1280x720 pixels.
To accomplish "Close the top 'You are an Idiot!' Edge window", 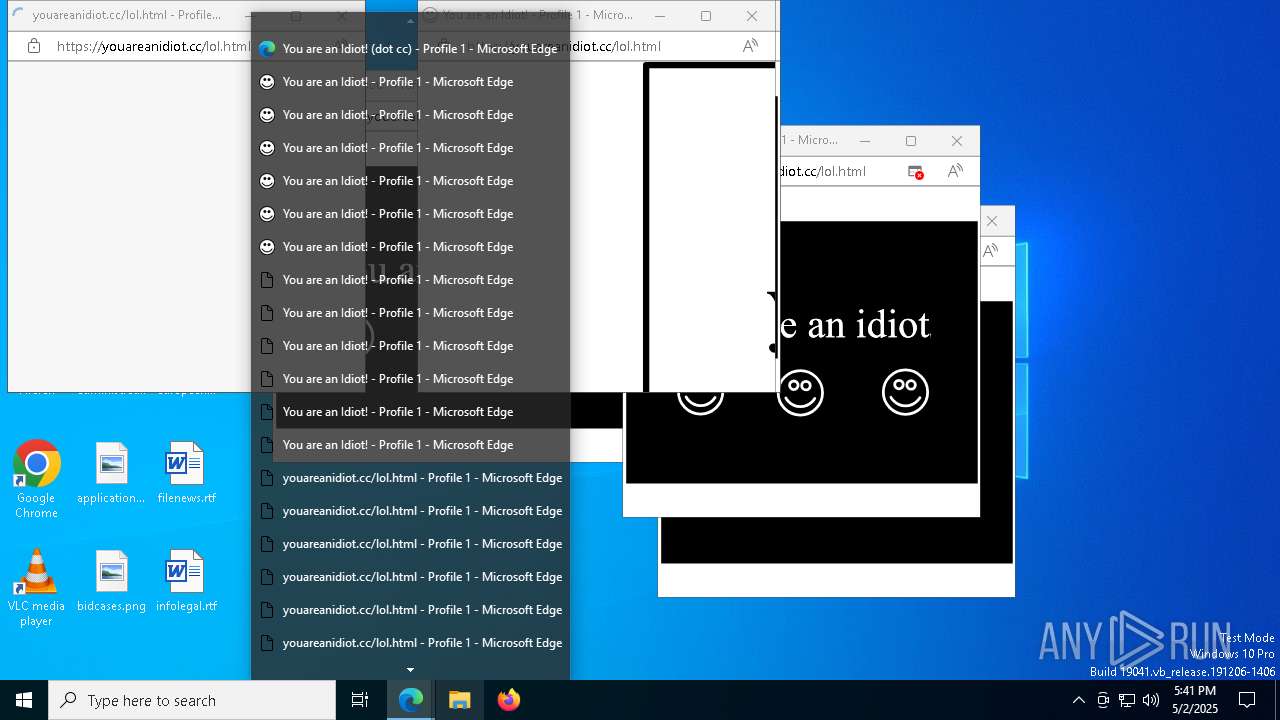I will (x=752, y=15).
